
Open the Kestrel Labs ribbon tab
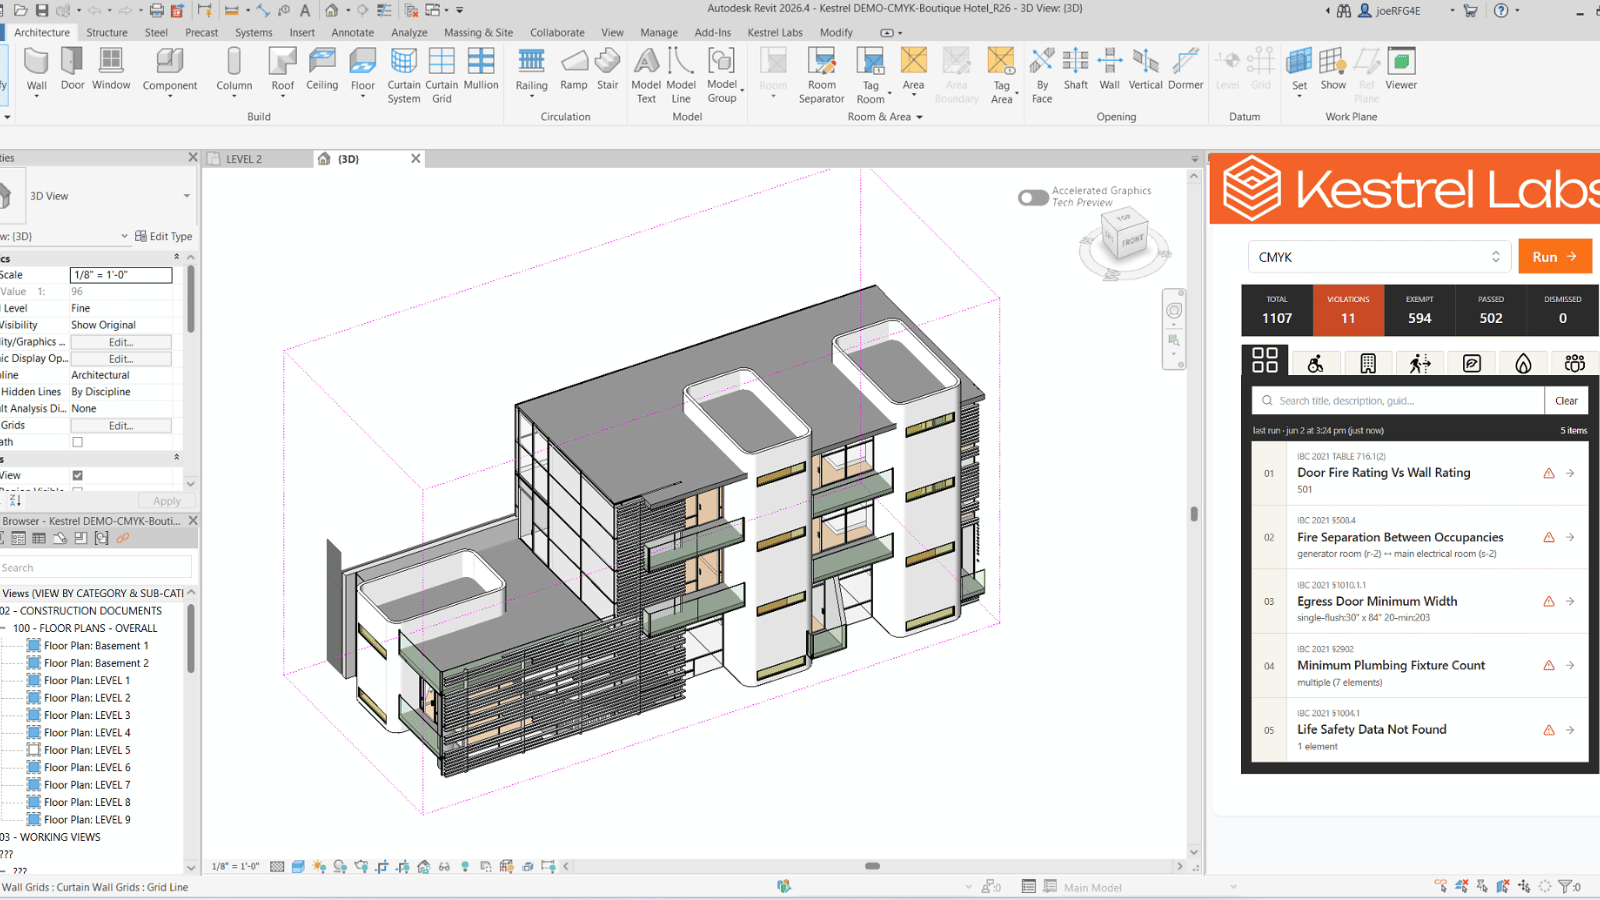(775, 33)
